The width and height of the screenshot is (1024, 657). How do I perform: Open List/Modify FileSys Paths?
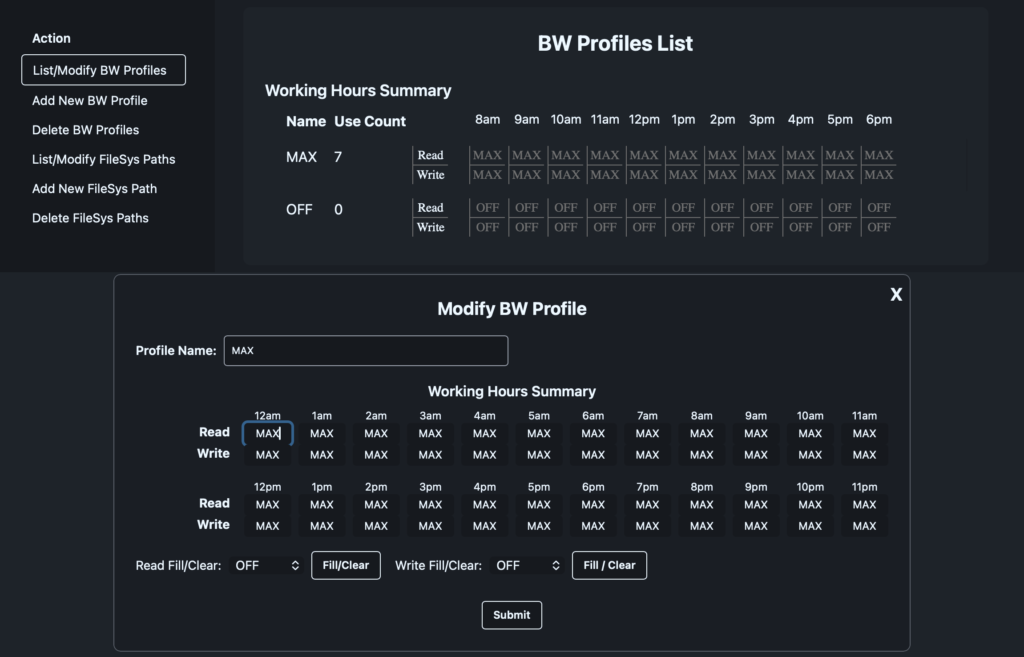point(103,159)
